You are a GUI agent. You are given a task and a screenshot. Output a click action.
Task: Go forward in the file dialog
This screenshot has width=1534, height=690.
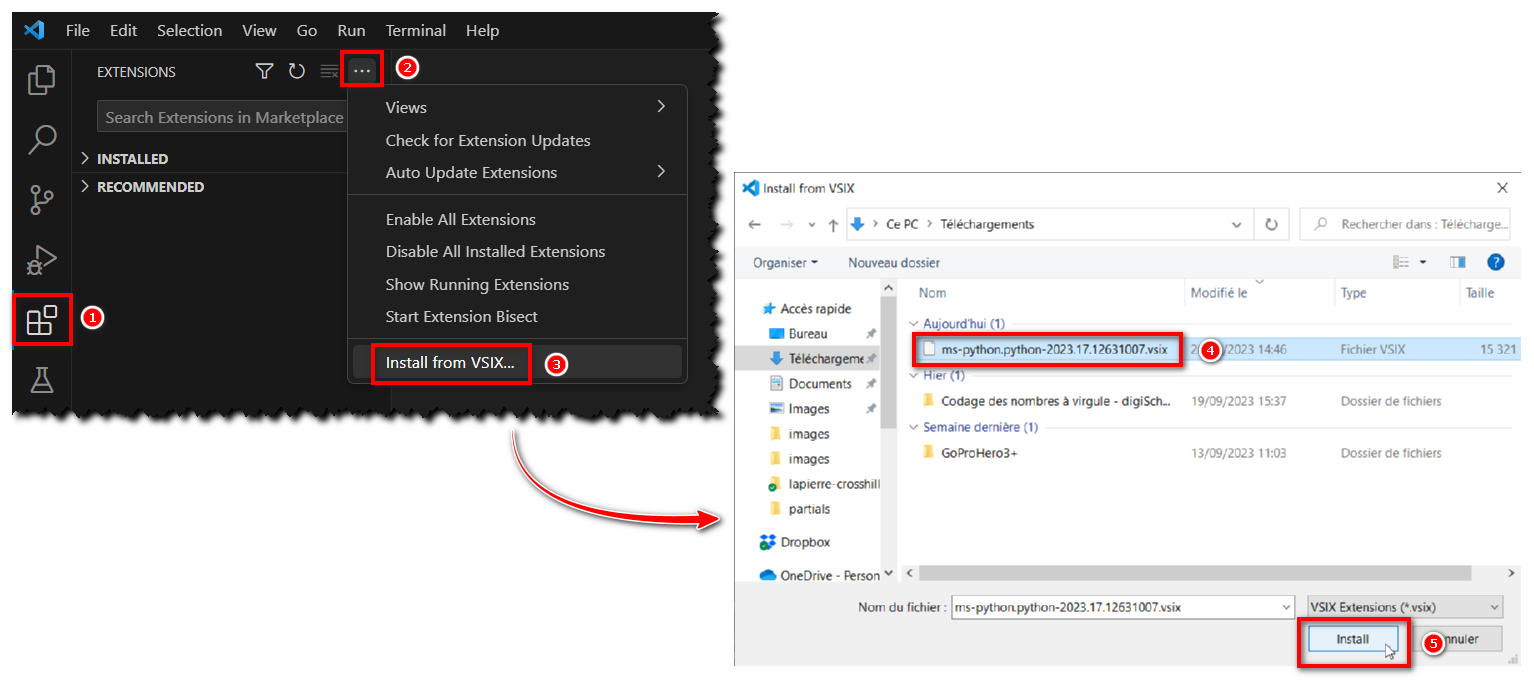[787, 224]
